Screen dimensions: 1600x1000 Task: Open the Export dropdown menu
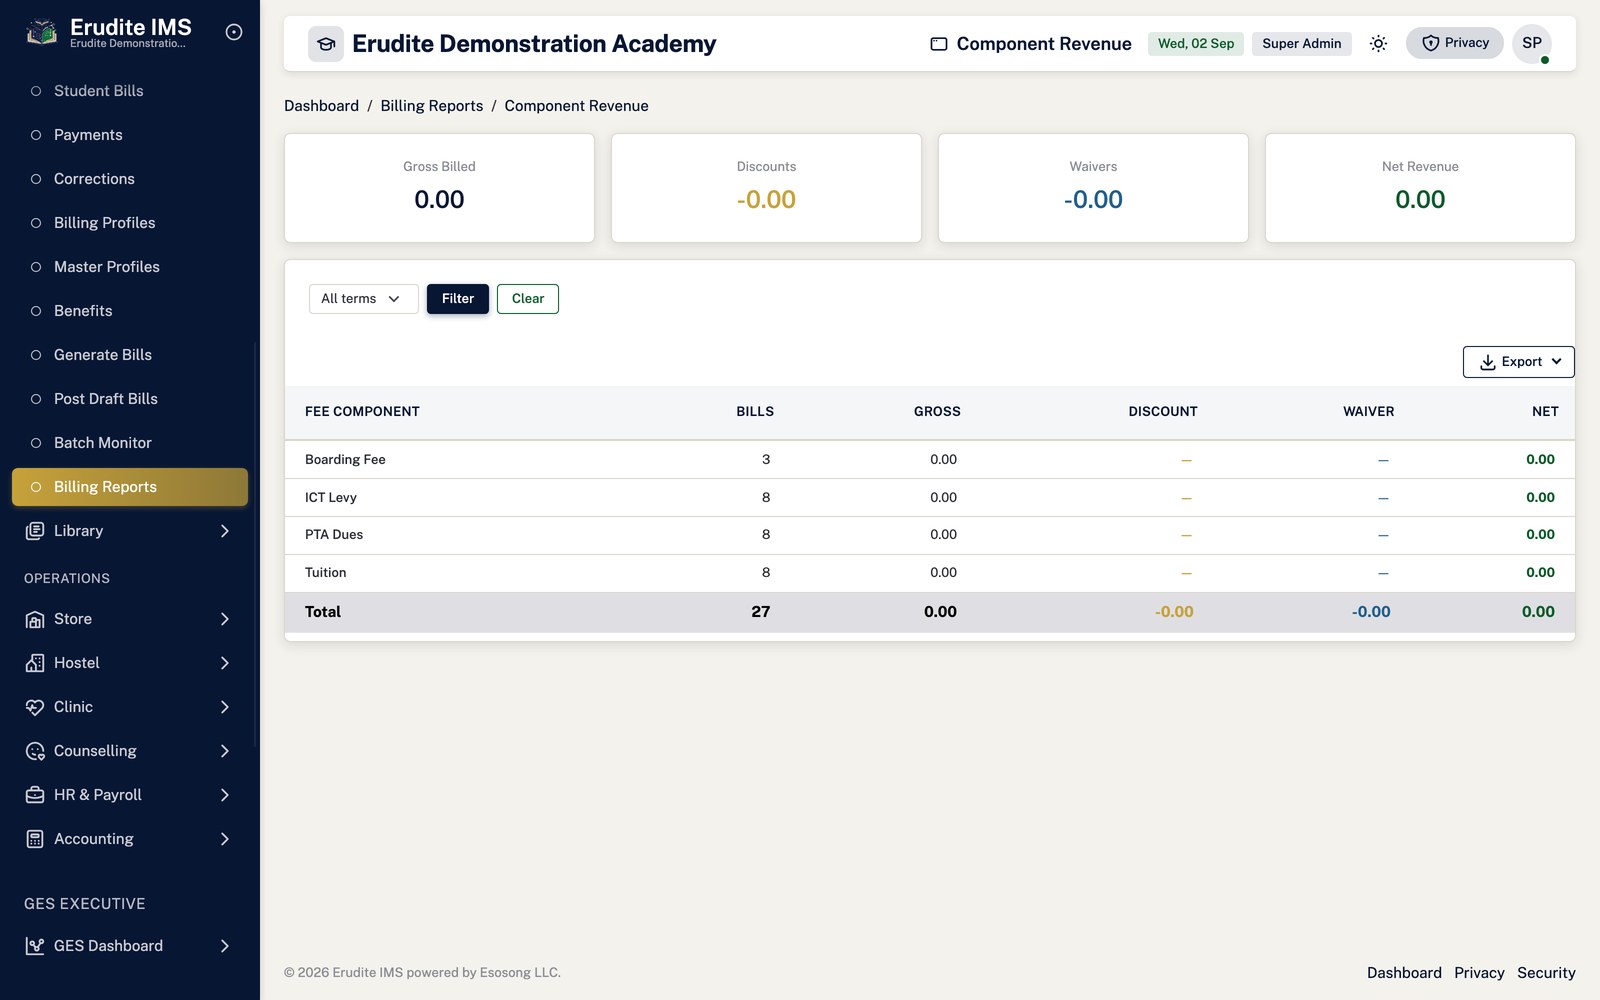click(1518, 362)
